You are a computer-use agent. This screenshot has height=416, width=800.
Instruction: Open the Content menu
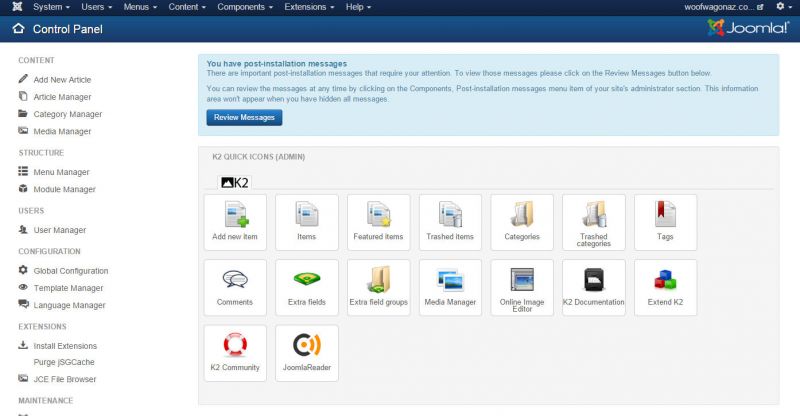[x=187, y=7]
